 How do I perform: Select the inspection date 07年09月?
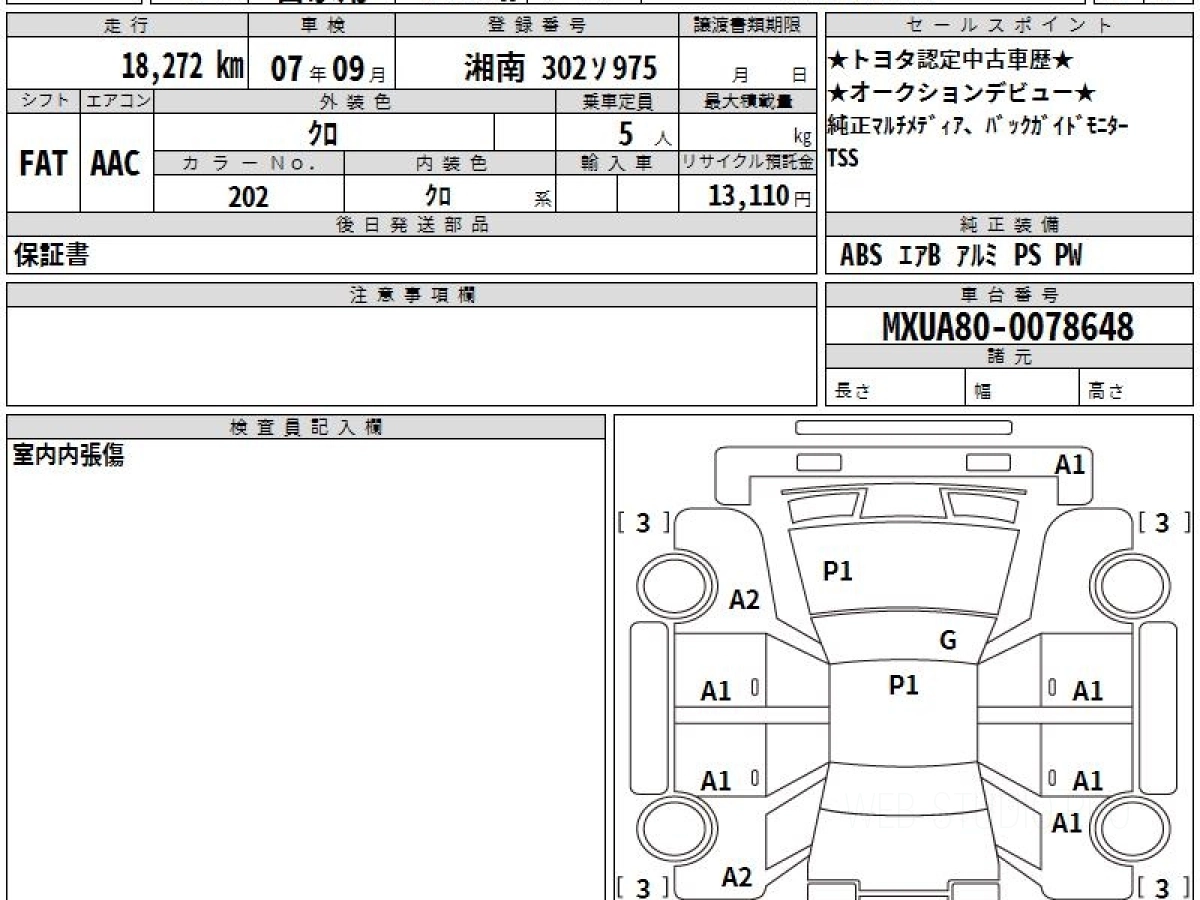(x=327, y=67)
